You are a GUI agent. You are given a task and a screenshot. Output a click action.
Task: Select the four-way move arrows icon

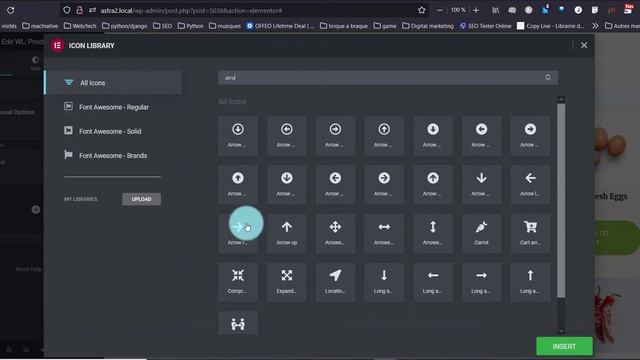[x=335, y=233]
